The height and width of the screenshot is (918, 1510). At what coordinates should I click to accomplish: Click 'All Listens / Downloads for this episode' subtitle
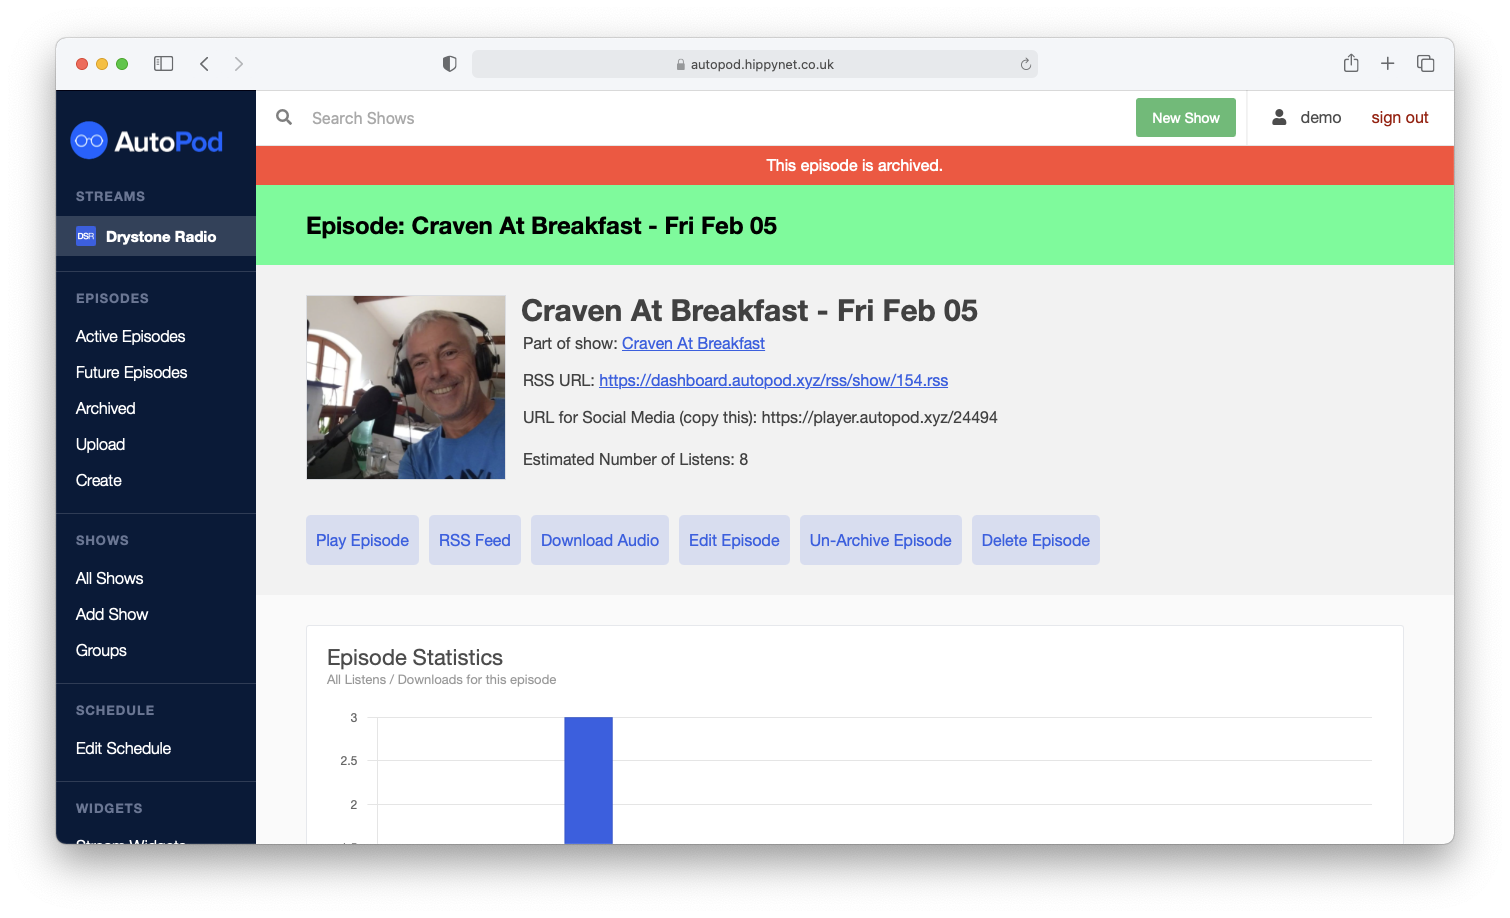click(442, 680)
